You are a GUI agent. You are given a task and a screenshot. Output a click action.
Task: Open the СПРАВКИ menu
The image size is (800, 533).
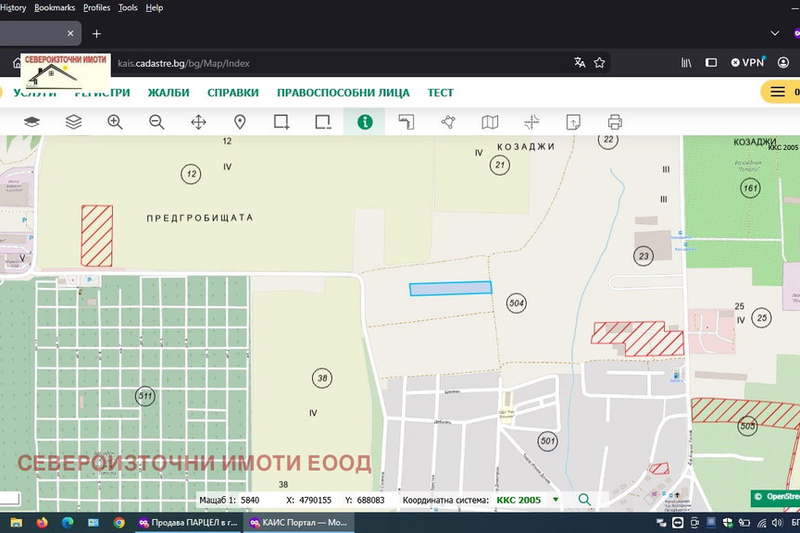click(x=233, y=93)
